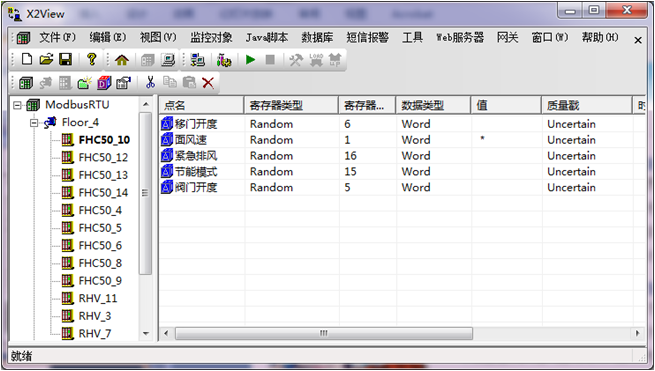Open the 短信报警 menu

(x=367, y=38)
